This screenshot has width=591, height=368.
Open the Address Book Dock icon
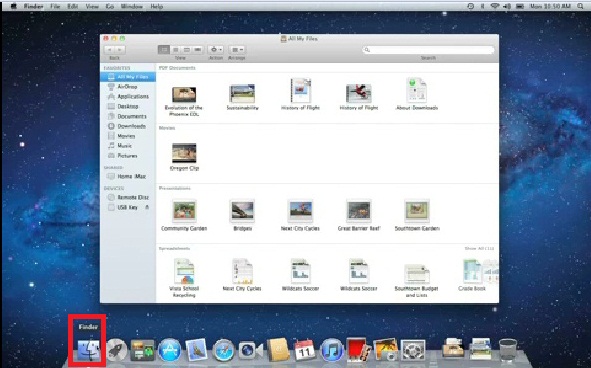(x=278, y=350)
